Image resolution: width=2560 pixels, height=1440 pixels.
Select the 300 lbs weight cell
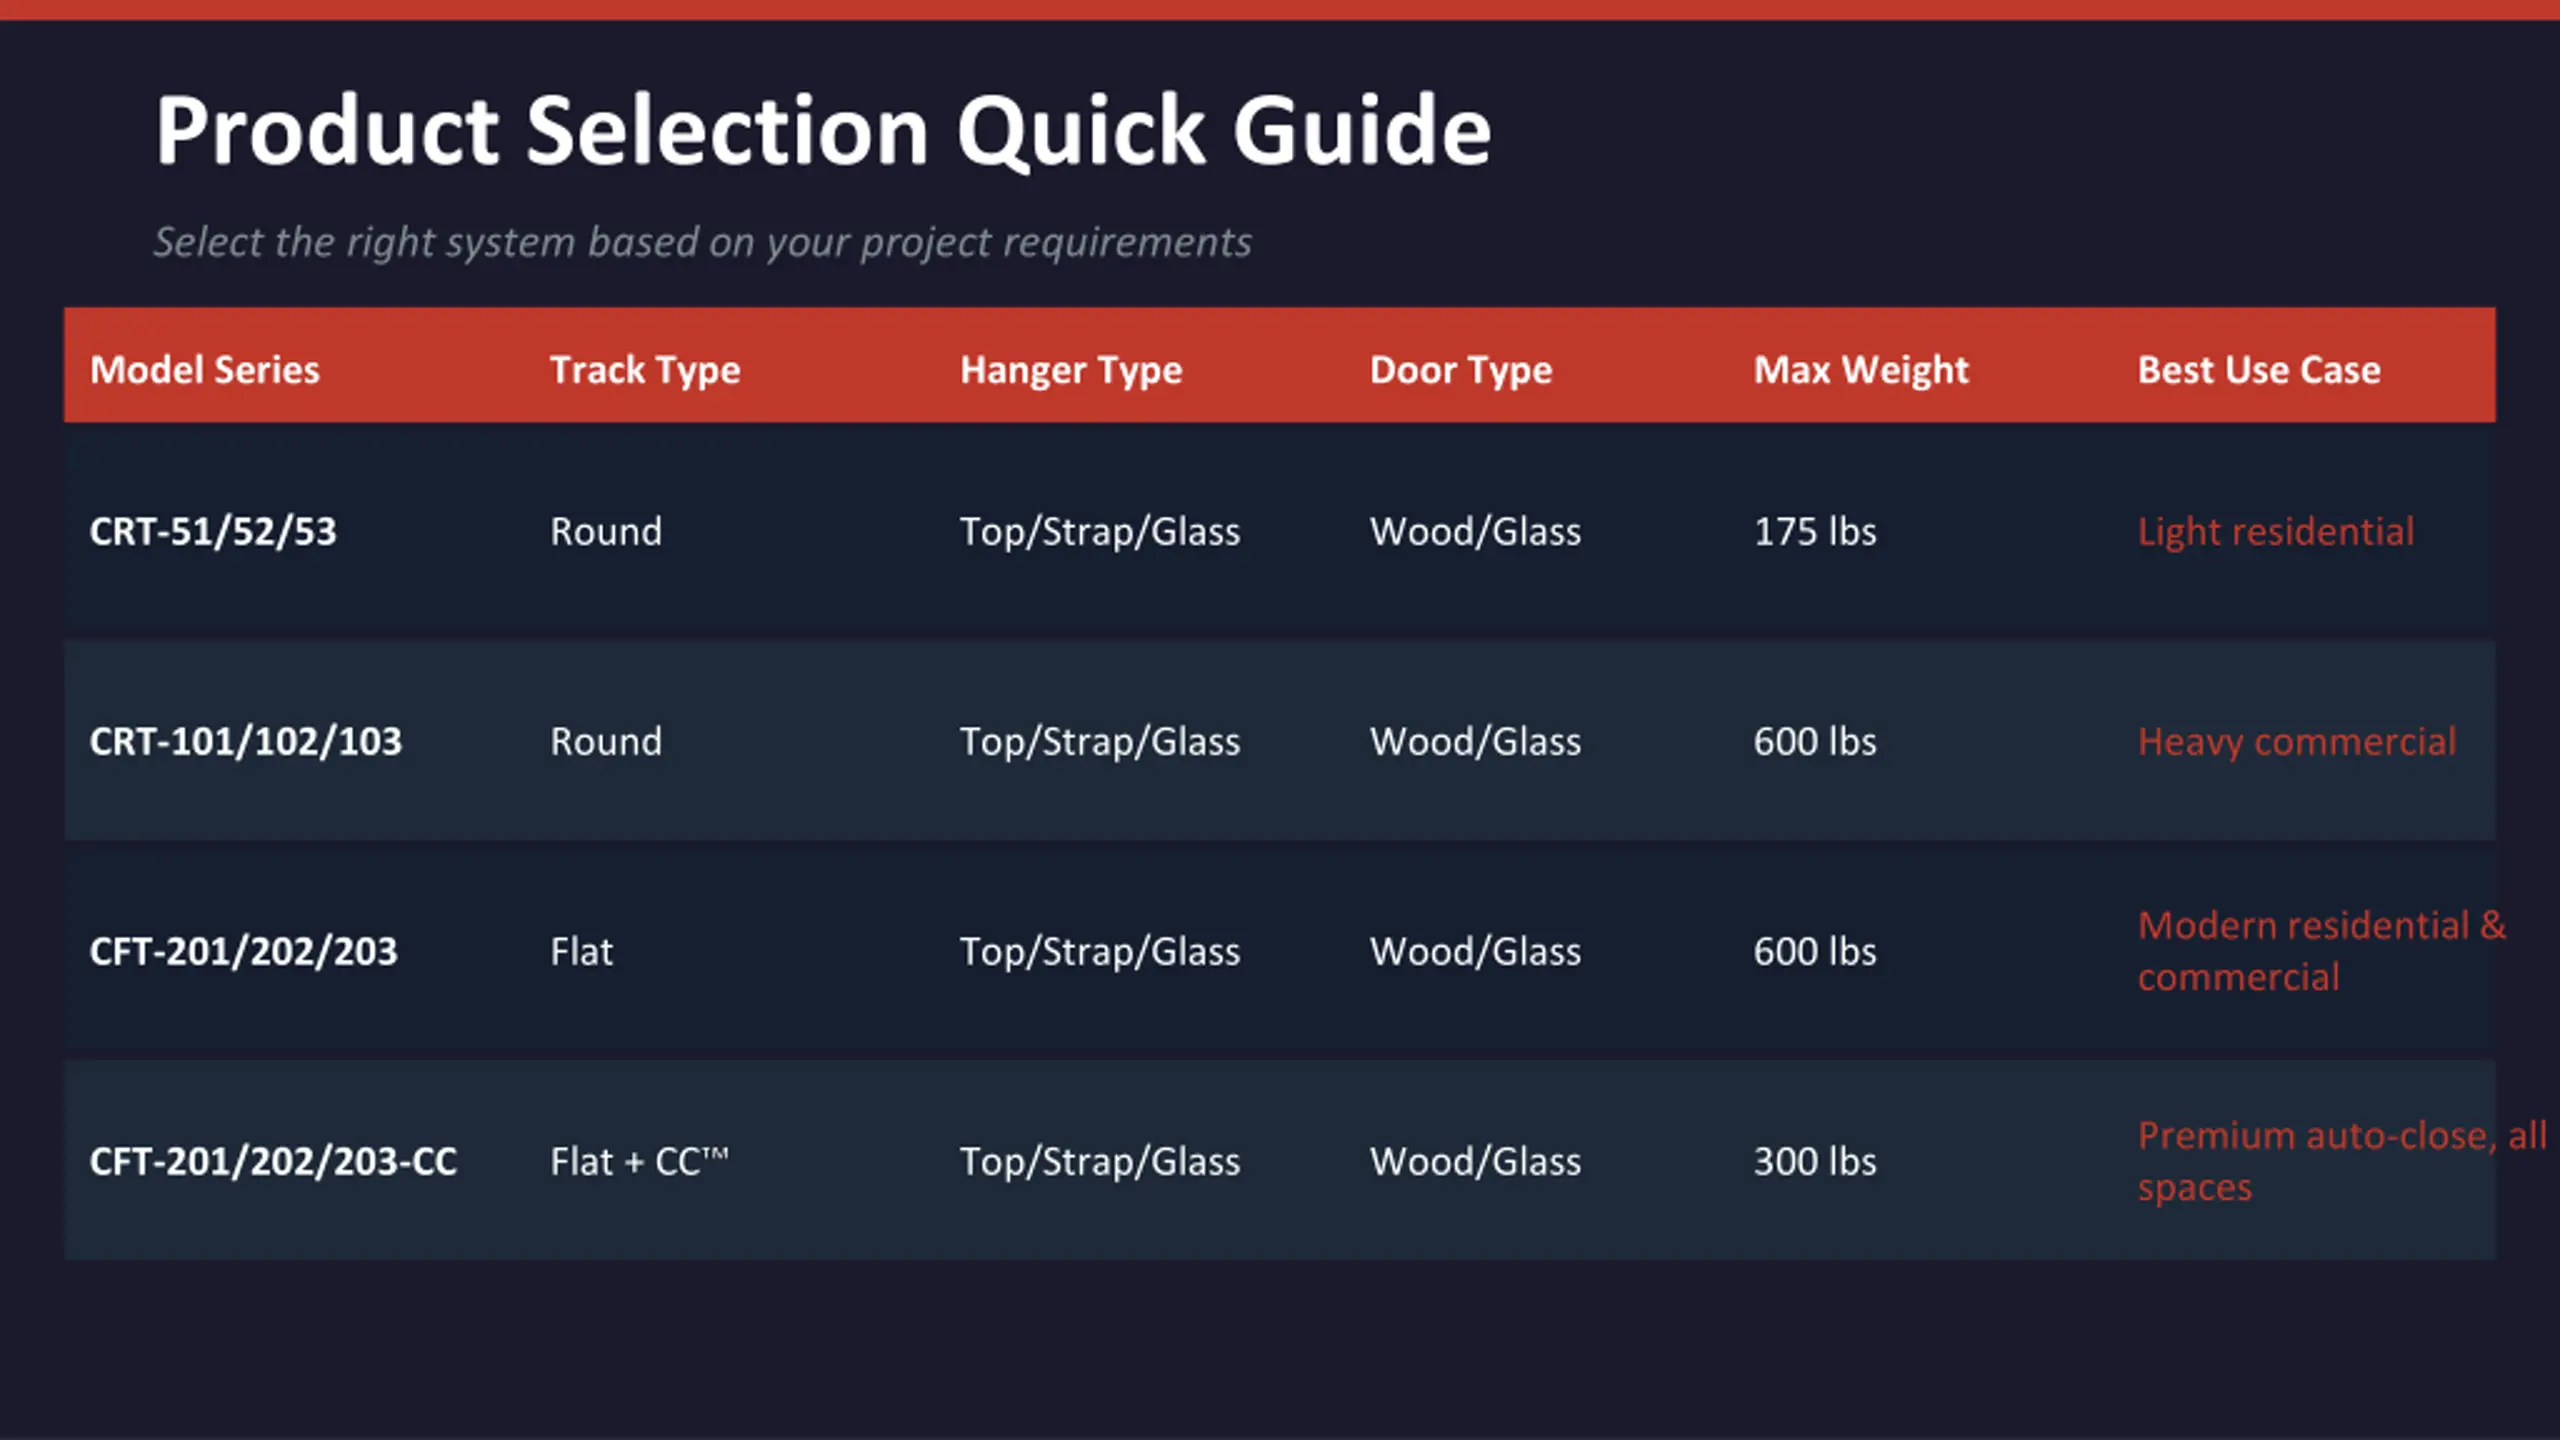click(x=1815, y=1162)
